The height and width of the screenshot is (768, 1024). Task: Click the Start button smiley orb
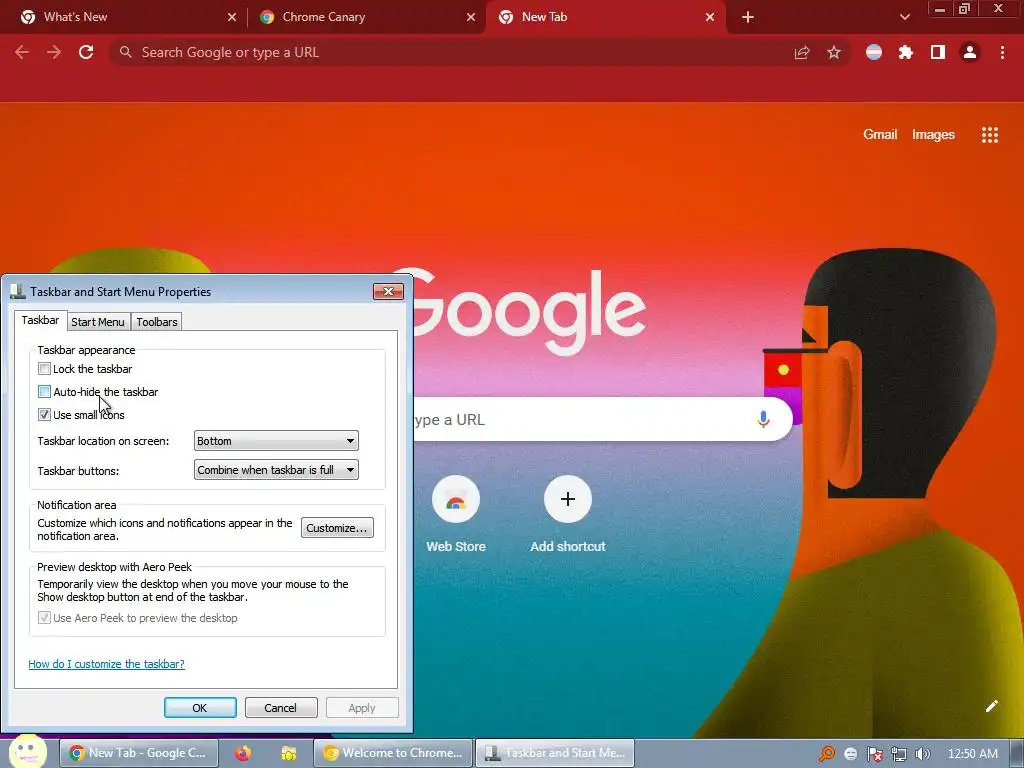pyautogui.click(x=28, y=751)
